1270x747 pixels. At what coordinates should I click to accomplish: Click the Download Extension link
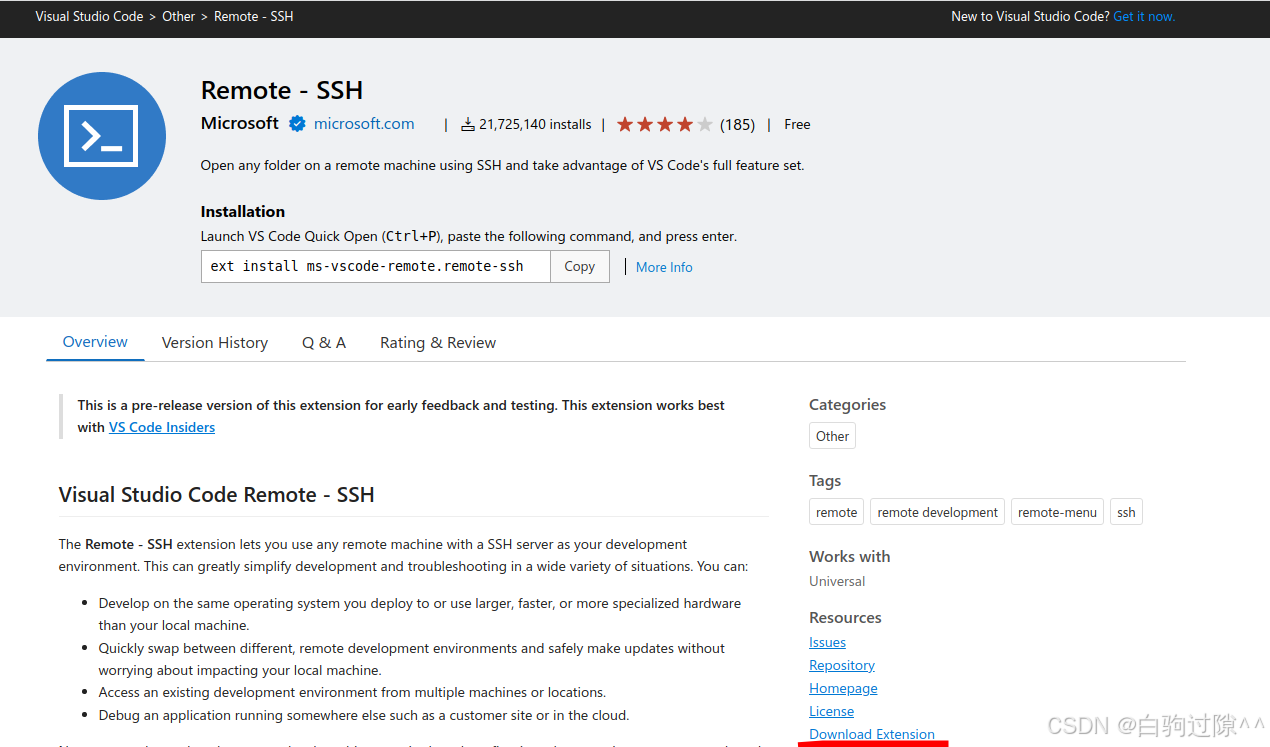click(871, 733)
